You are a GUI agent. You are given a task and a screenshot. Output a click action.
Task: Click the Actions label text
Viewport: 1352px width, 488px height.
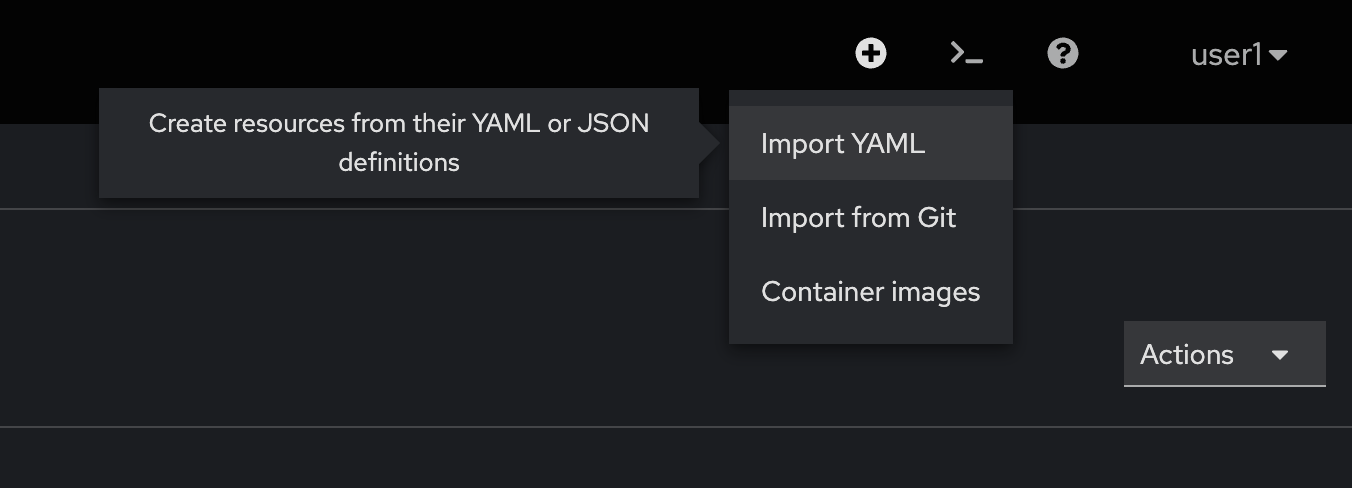1187,355
